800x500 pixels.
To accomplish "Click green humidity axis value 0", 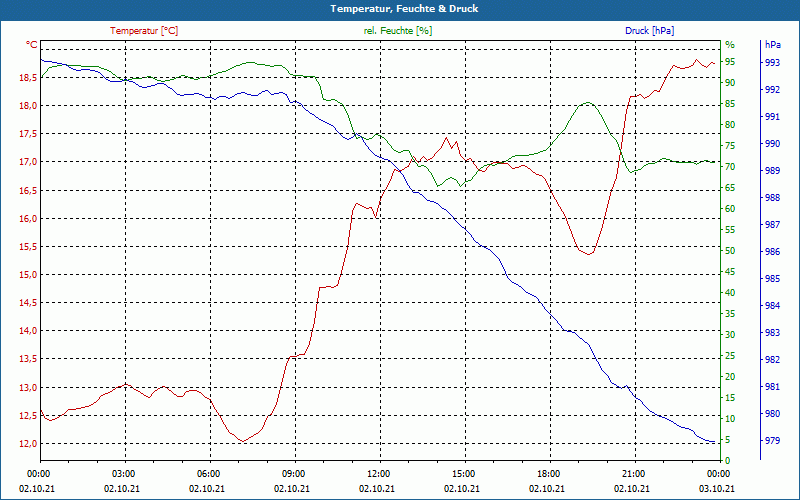I will (728, 461).
